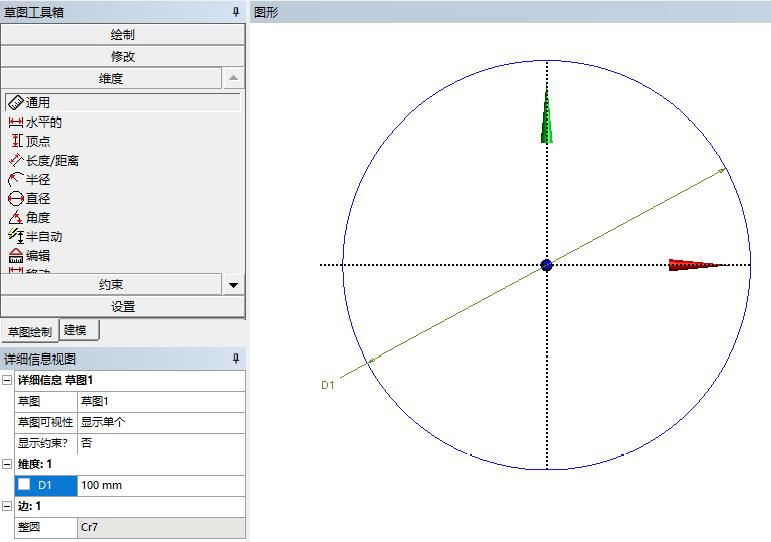The image size is (771, 542).
Task: Select the 直径 diameter dimension tool
Action: point(37,198)
